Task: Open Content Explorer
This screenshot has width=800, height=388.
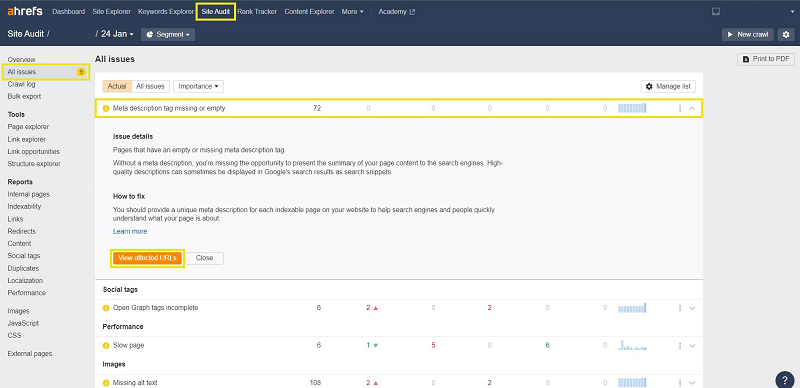Action: pos(309,12)
